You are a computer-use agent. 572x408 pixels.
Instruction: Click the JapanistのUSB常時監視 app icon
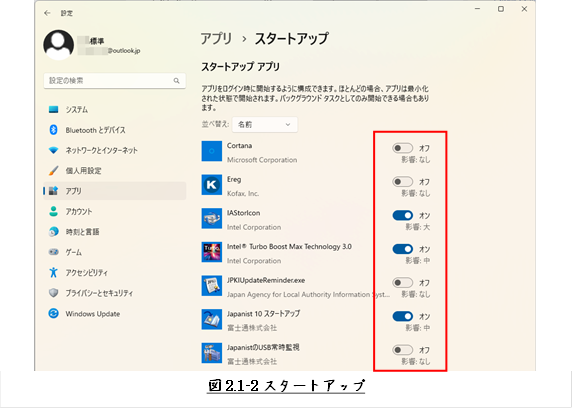212,353
